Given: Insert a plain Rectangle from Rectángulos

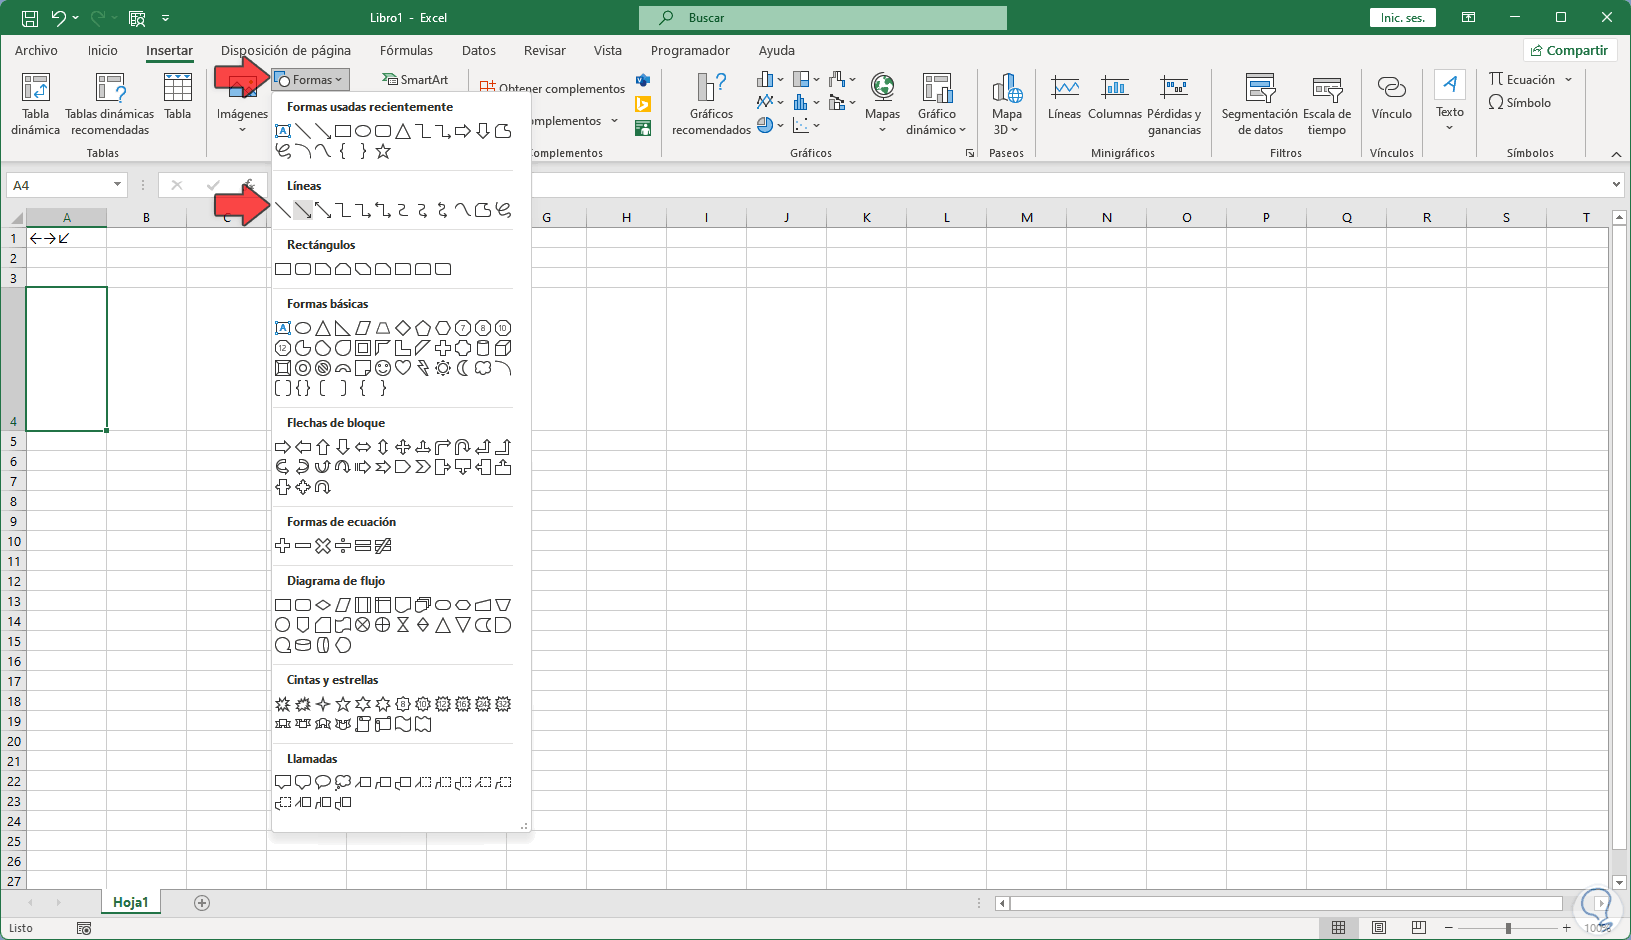Looking at the screenshot, I should (x=283, y=269).
